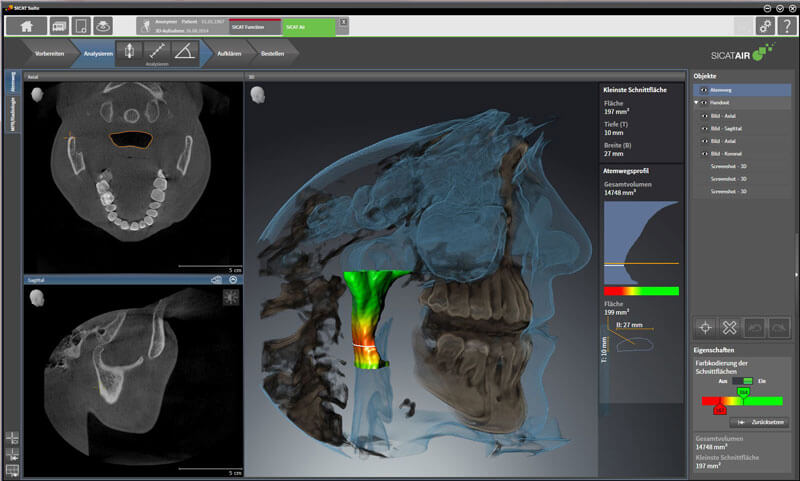The image size is (800, 481).
Task: Toggle eye for first Bild - Axial item
Action: pyautogui.click(x=705, y=116)
